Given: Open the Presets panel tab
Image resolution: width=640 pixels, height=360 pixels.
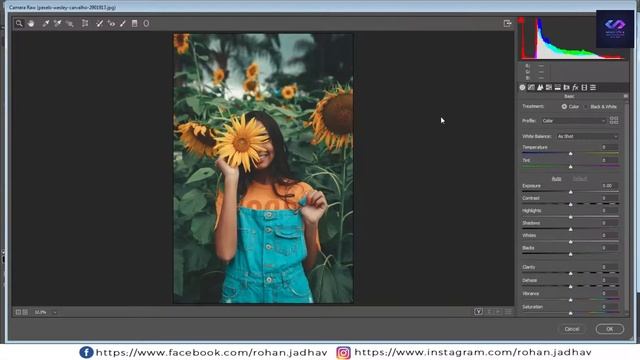Looking at the screenshot, I should [x=593, y=87].
